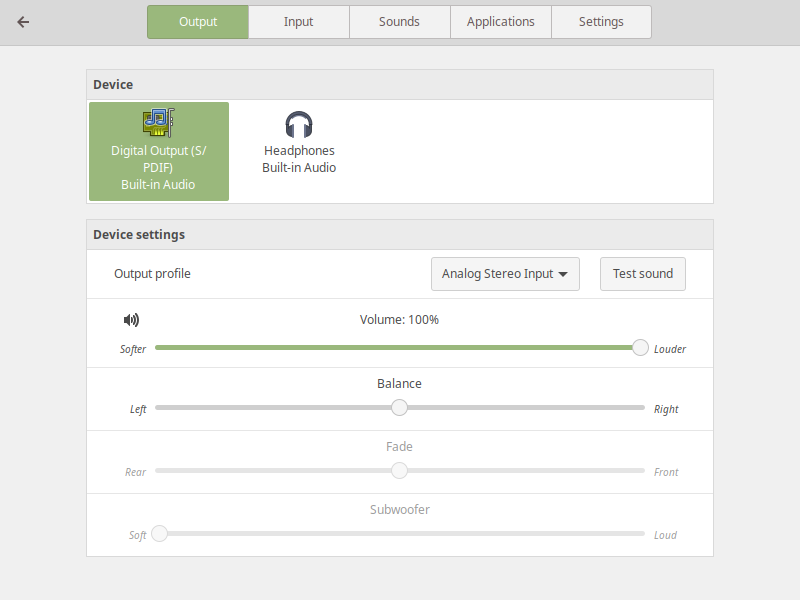Image resolution: width=800 pixels, height=600 pixels.
Task: Select the Headphones device icon
Action: [x=298, y=124]
